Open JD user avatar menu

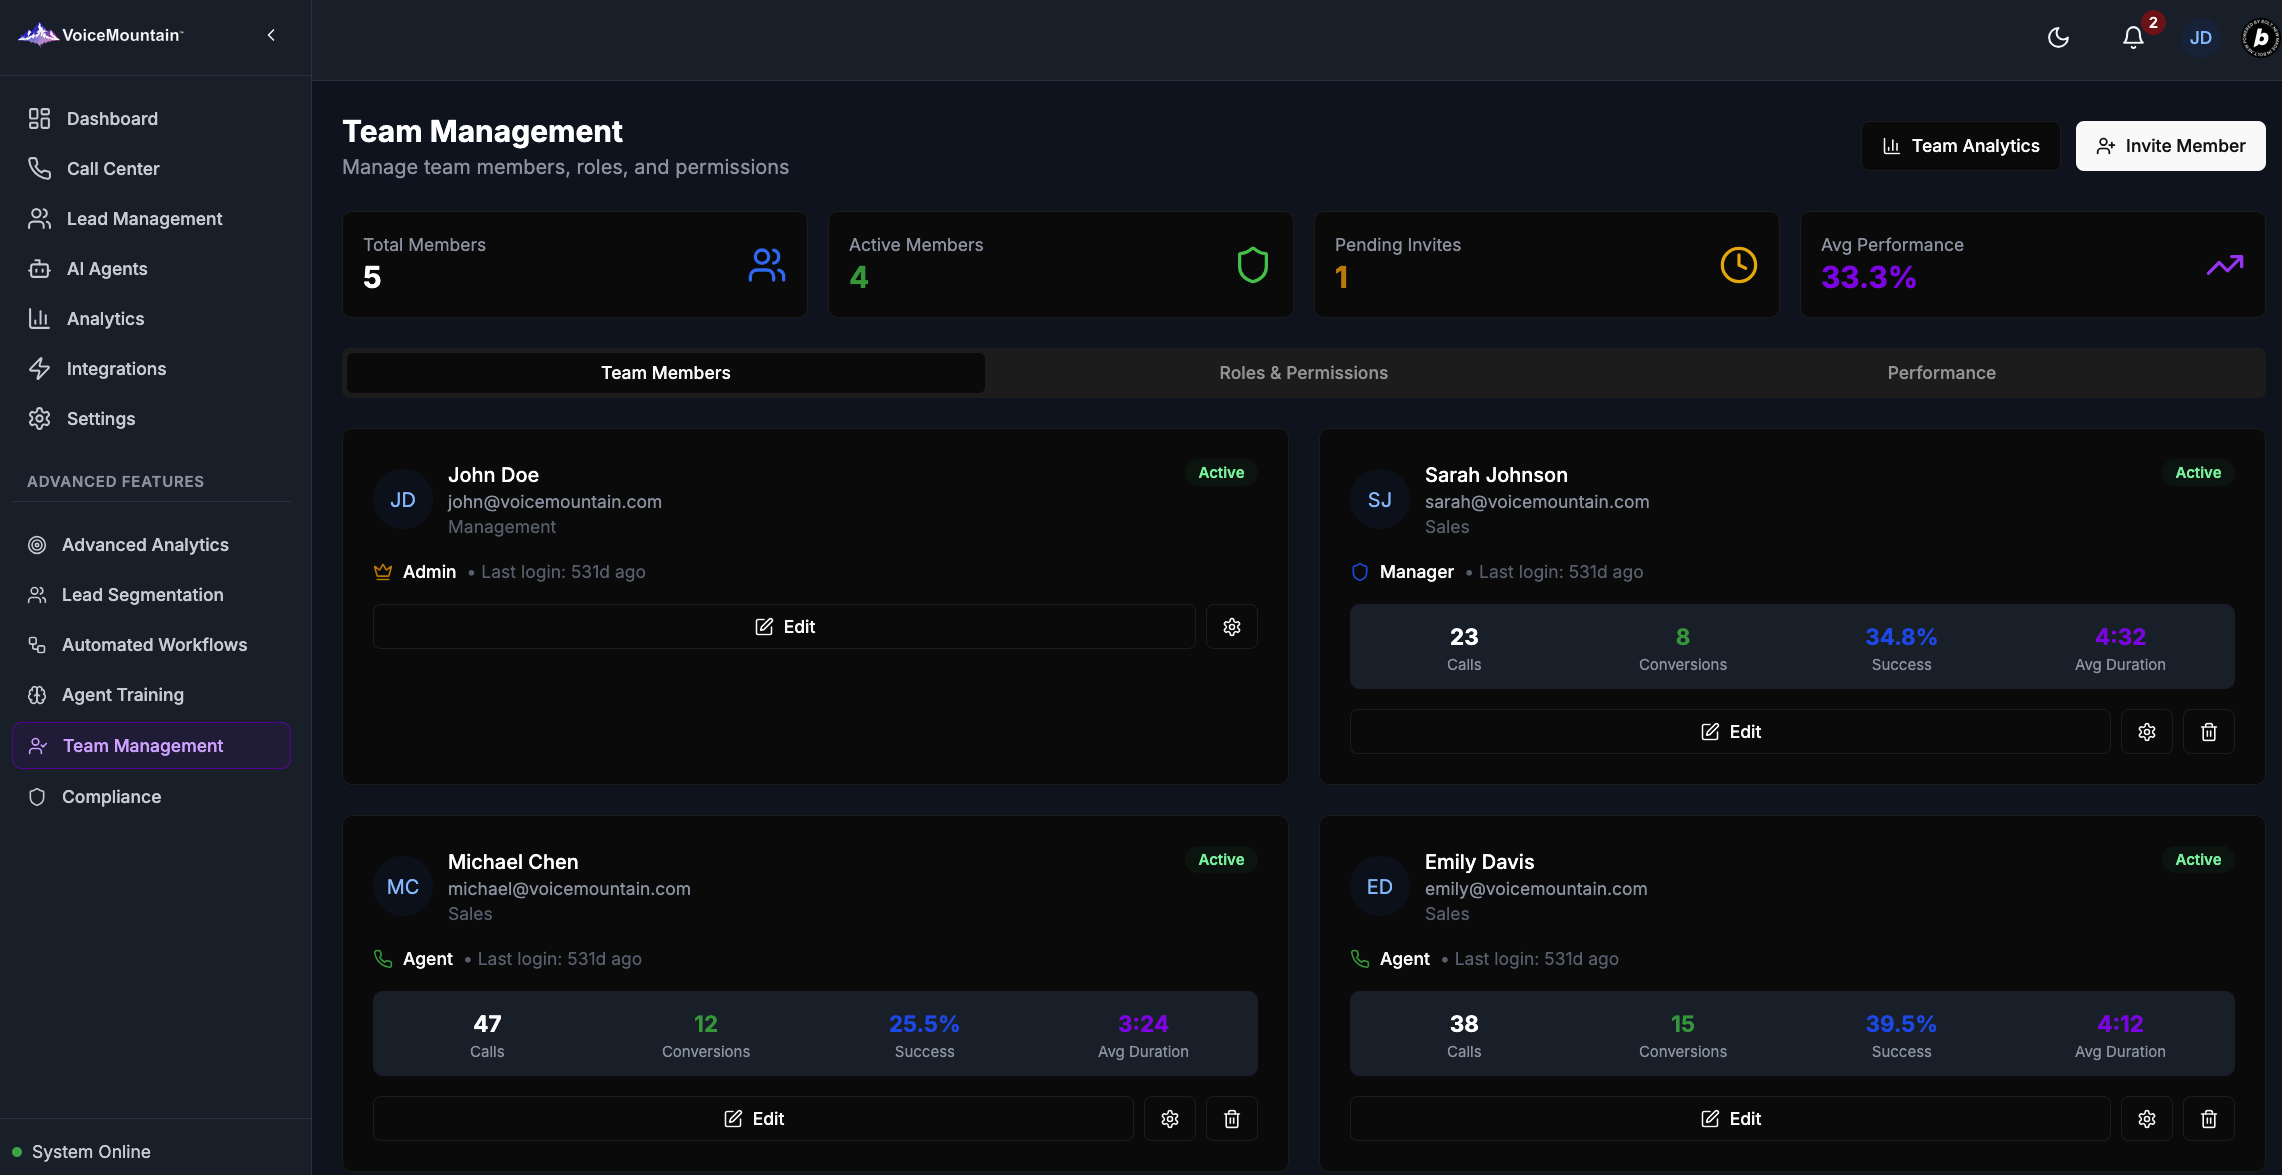[2200, 38]
